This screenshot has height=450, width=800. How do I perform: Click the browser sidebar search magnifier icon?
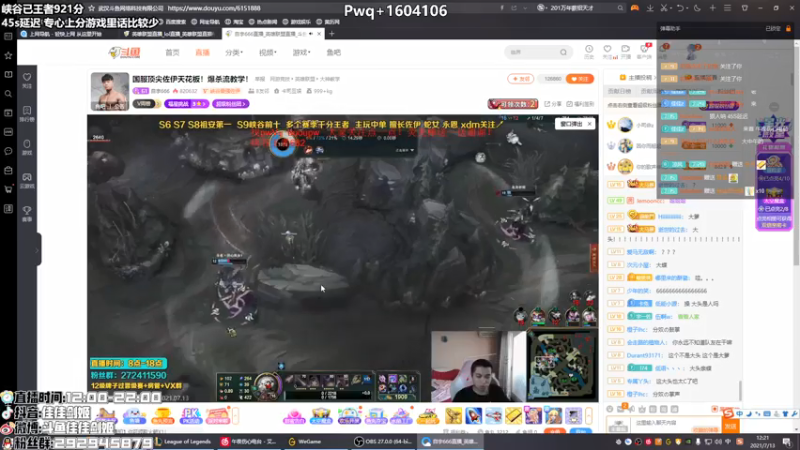8,94
